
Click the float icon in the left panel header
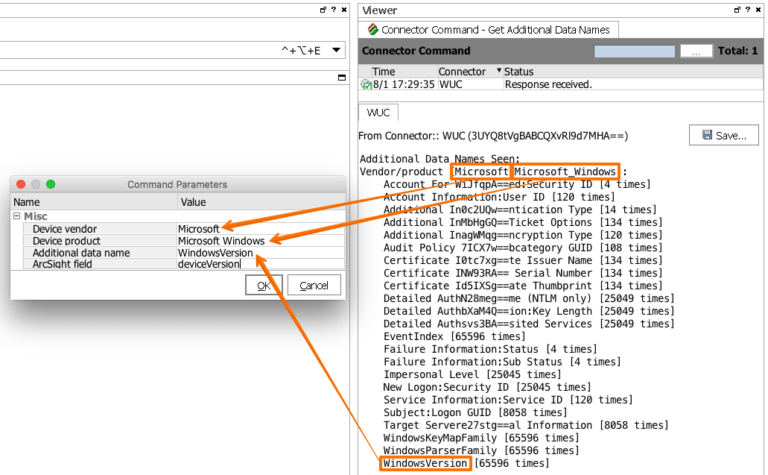click(x=321, y=9)
